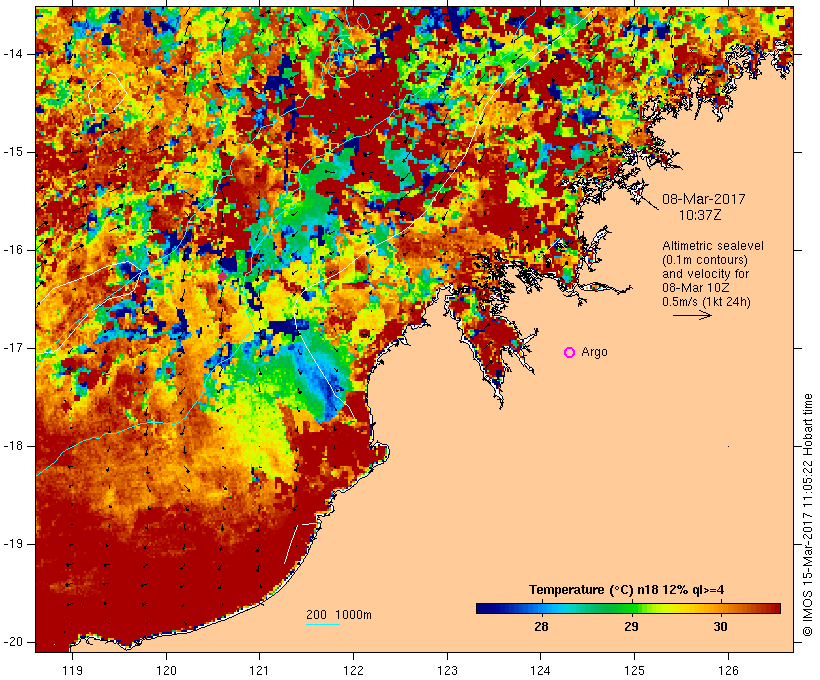Click the latitude label '-17'
This screenshot has width=820, height=680.
(13, 348)
